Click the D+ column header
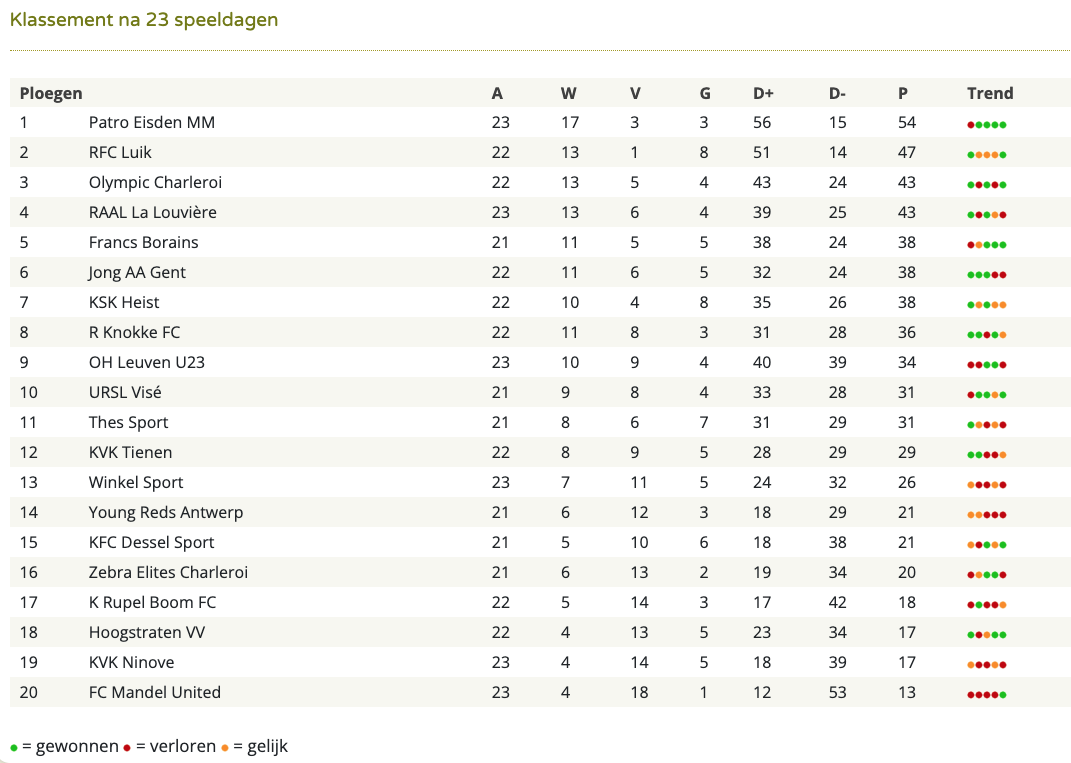 763,93
